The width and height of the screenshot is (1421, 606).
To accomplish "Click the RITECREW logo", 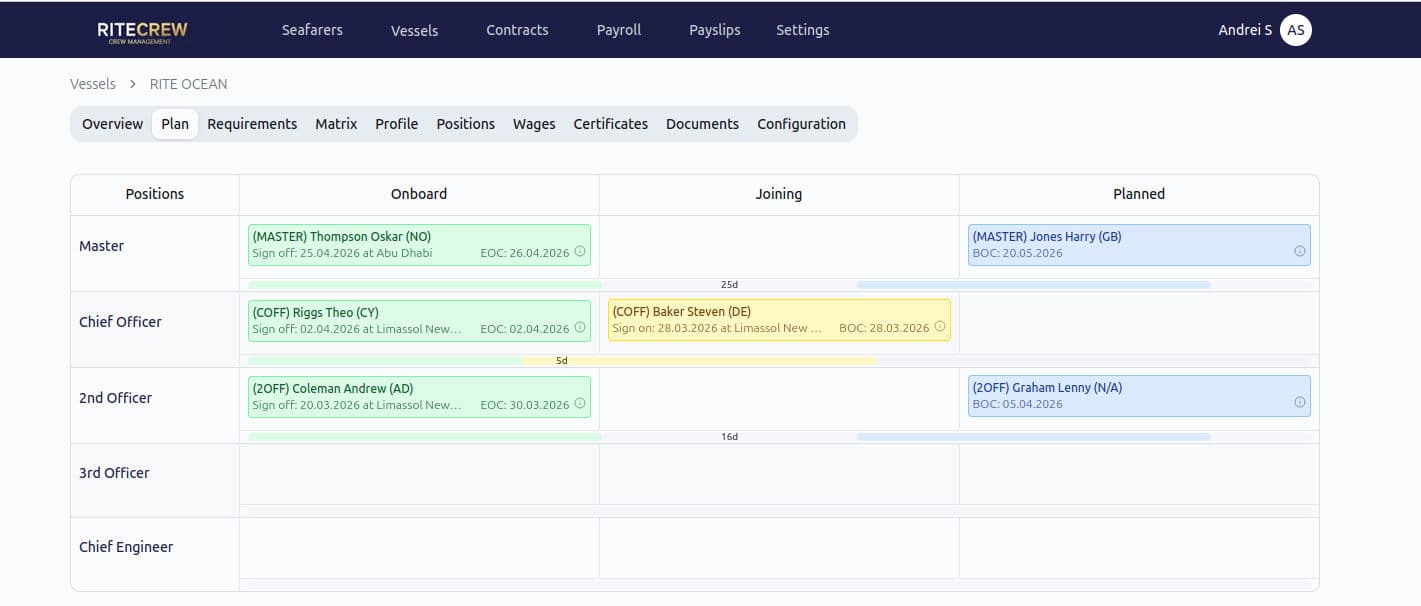I will point(142,31).
